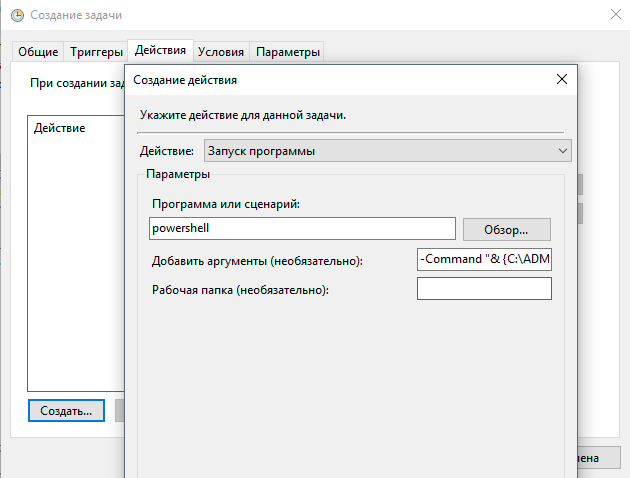This screenshot has height=478, width=630.
Task: Click the empty Рабочая папка field
Action: click(x=484, y=289)
